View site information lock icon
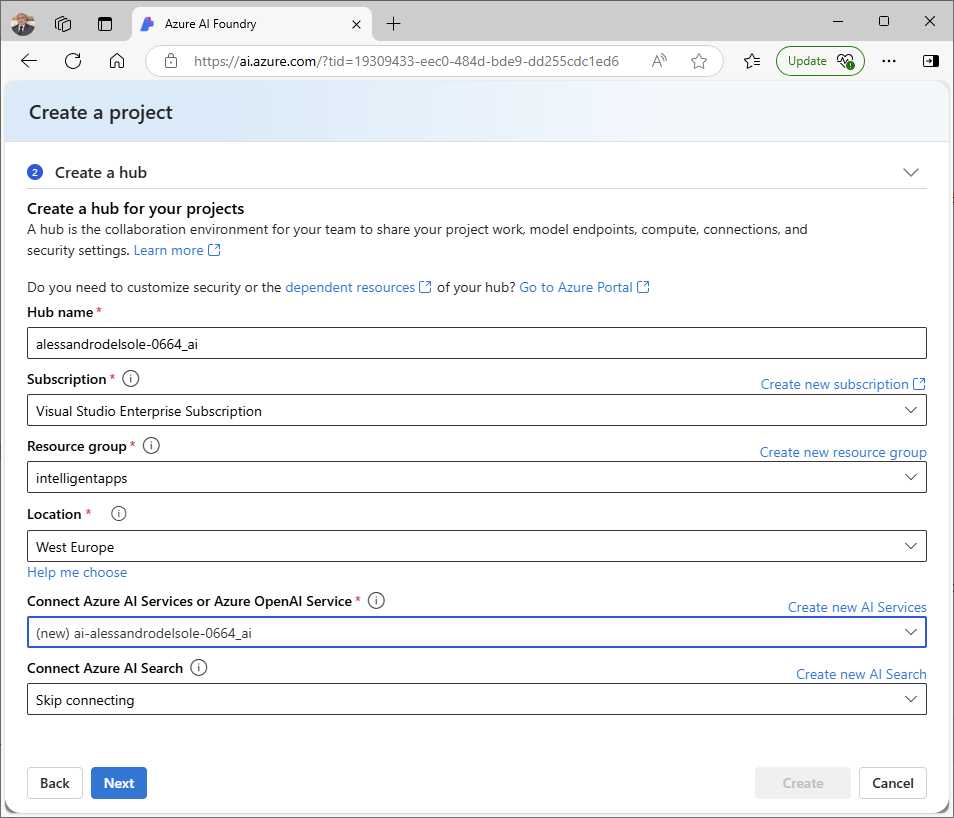The image size is (954, 818). [171, 61]
